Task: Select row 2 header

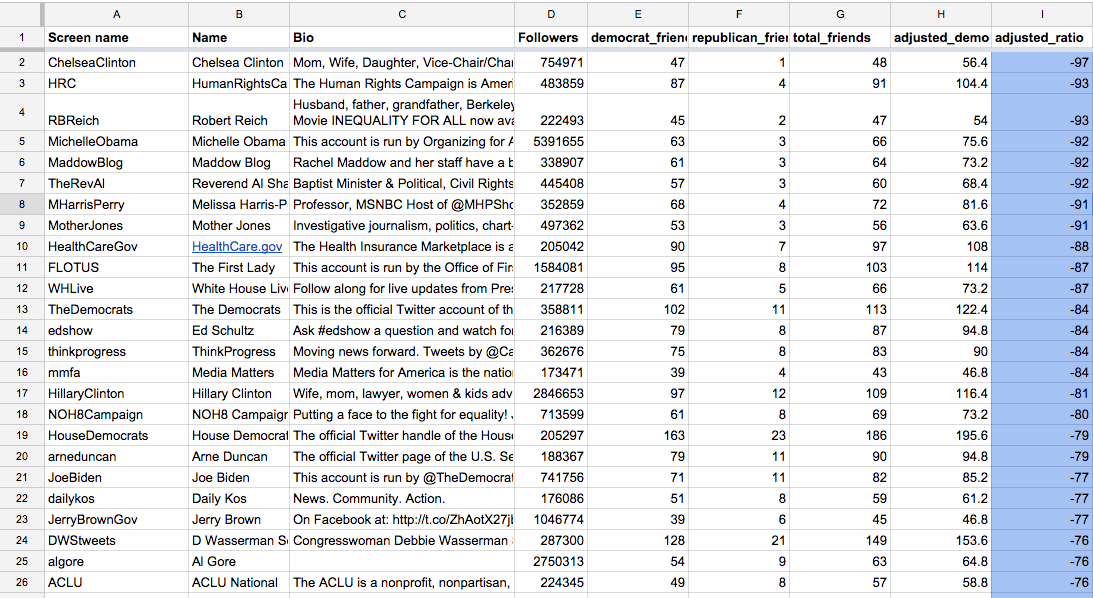Action: pos(22,63)
